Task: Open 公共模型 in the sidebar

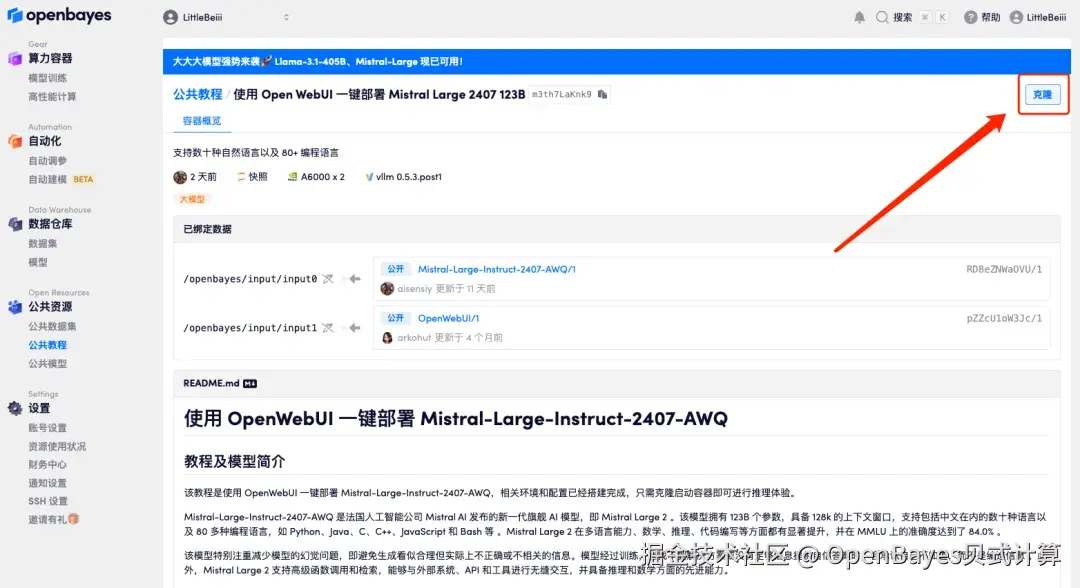Action: point(48,364)
